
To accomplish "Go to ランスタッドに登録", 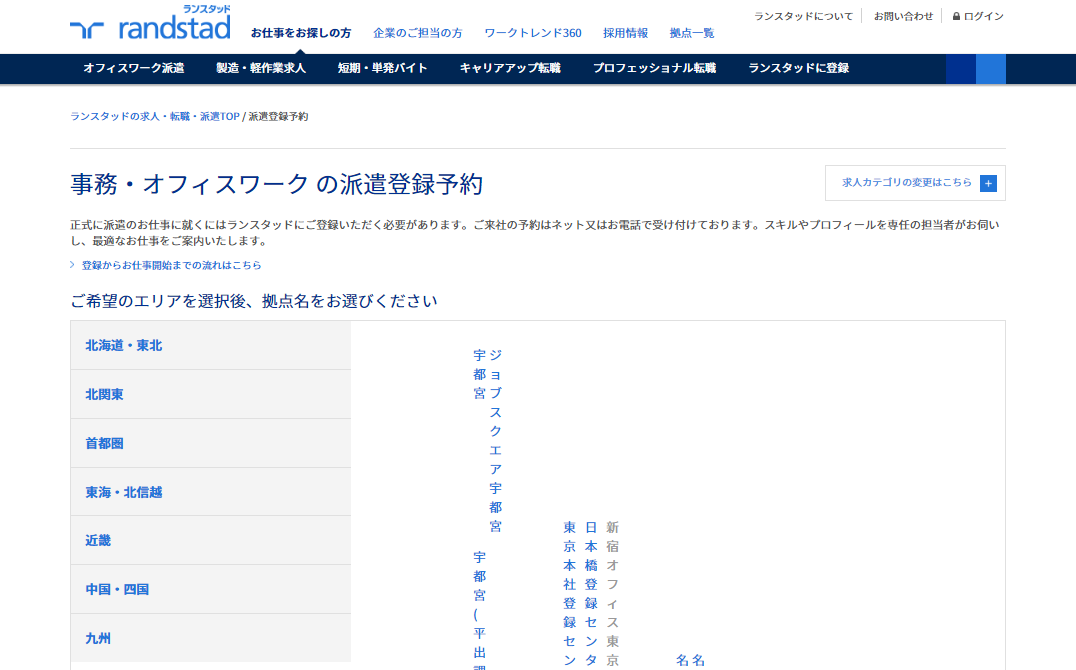I will tap(798, 68).
